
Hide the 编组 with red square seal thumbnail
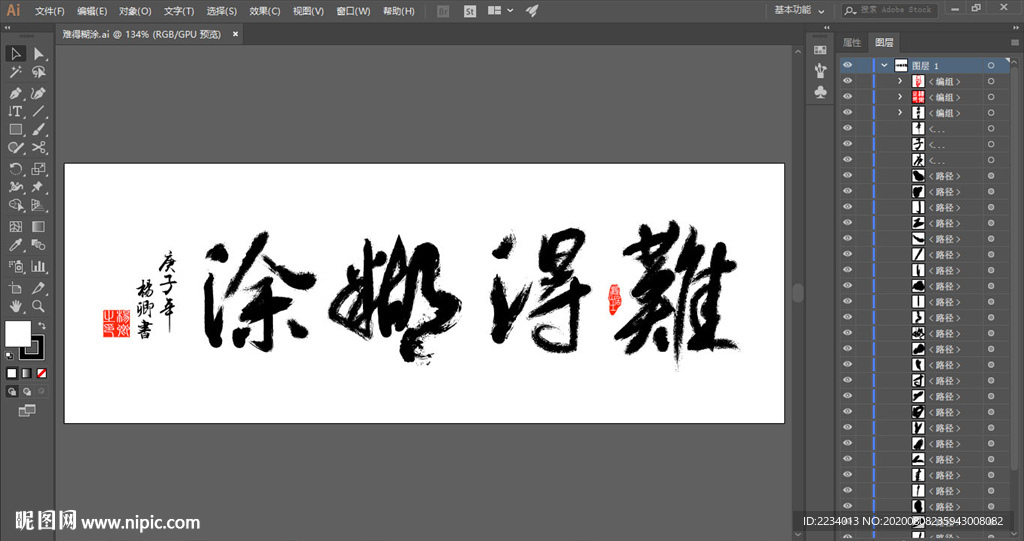(x=848, y=97)
